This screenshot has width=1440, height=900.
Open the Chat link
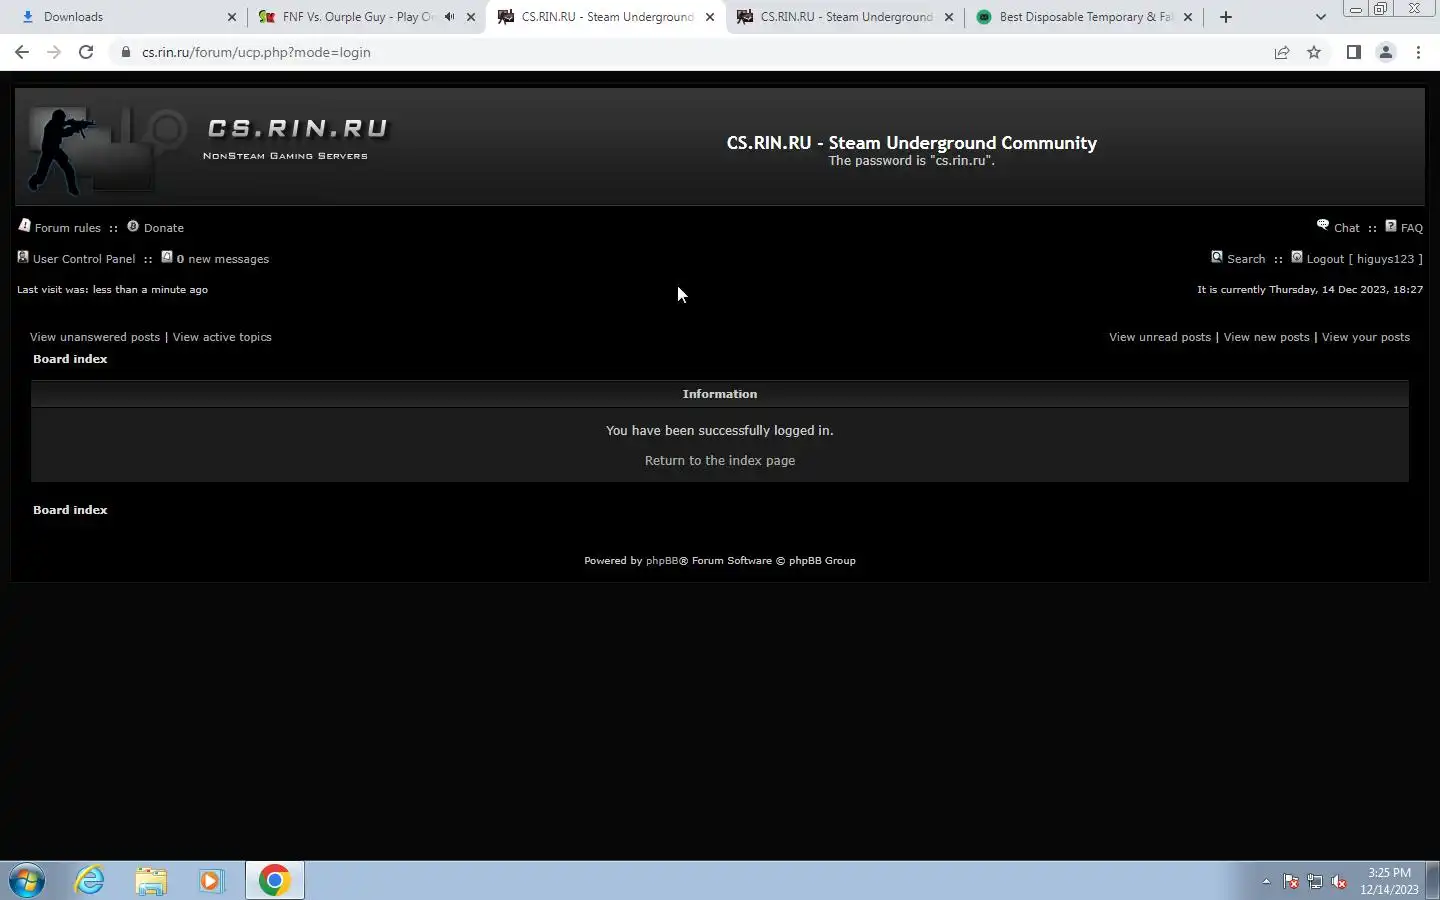click(1346, 228)
